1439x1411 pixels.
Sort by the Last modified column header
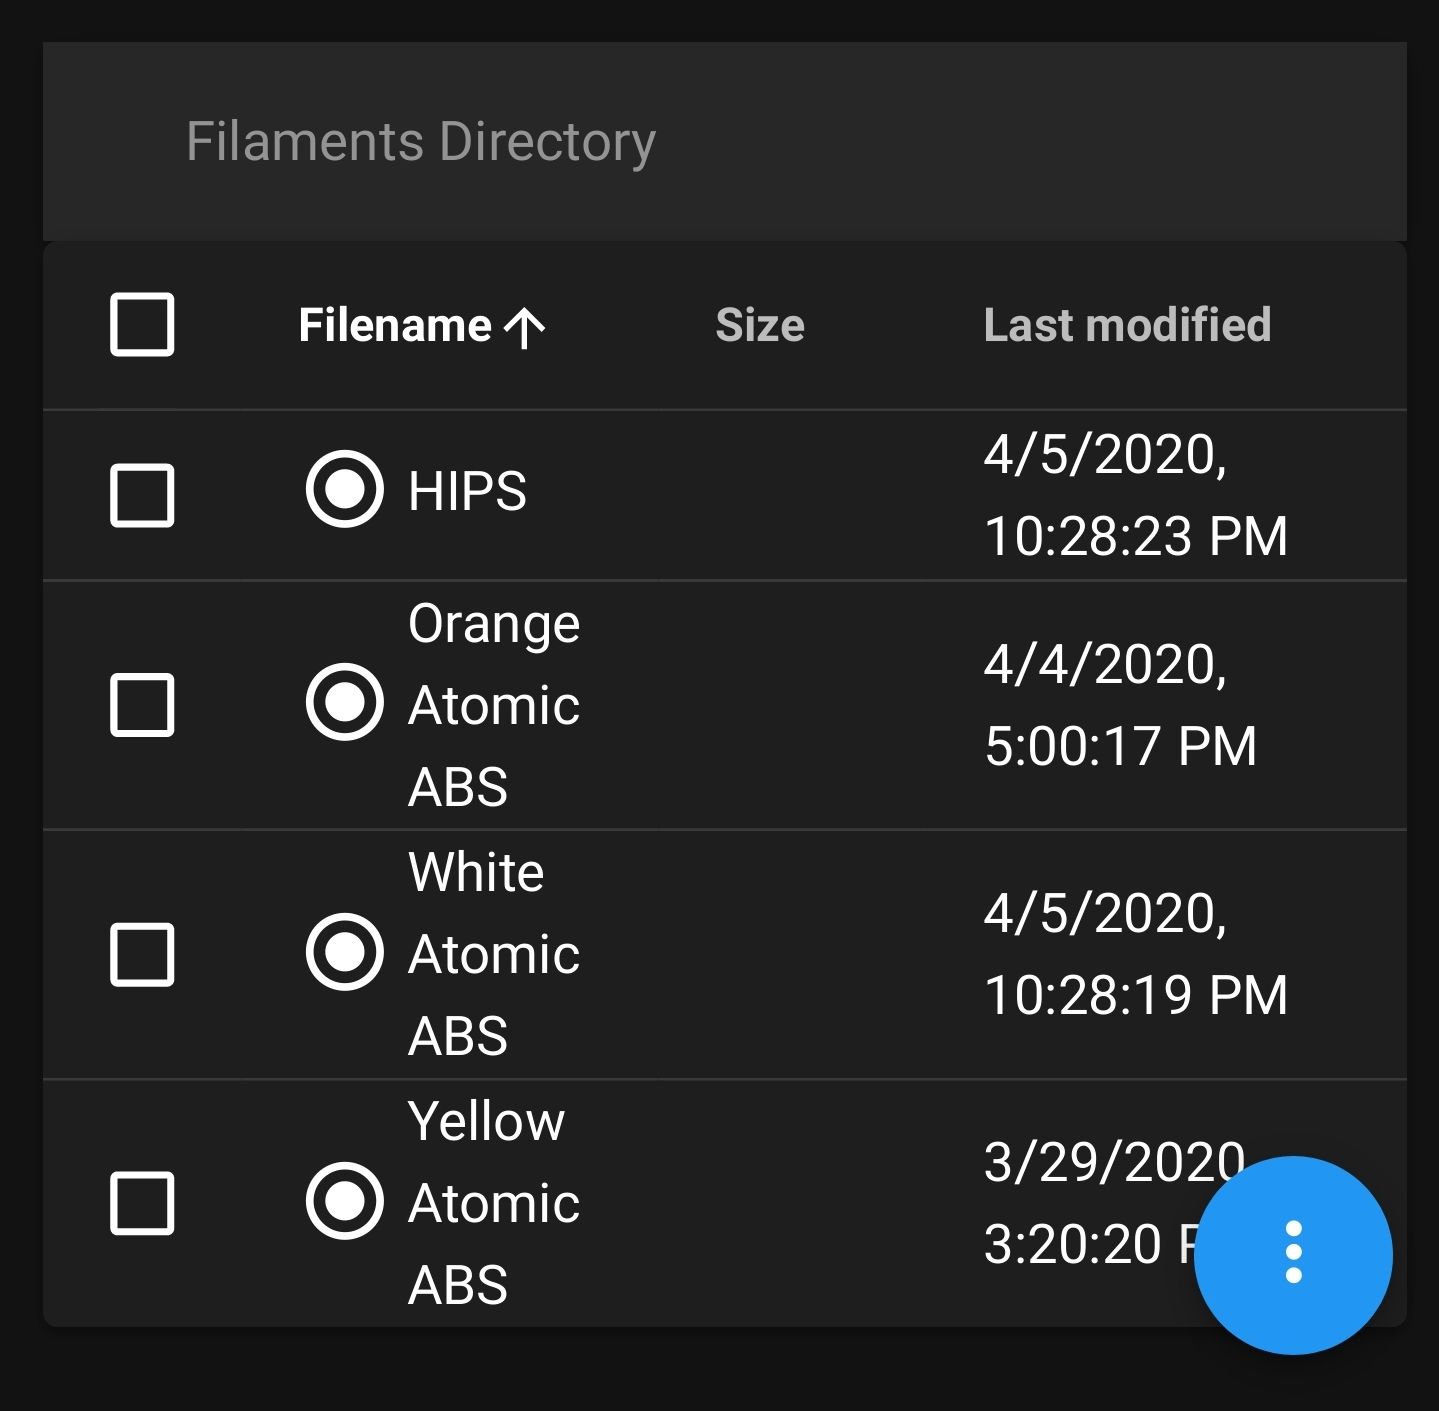(x=1127, y=325)
